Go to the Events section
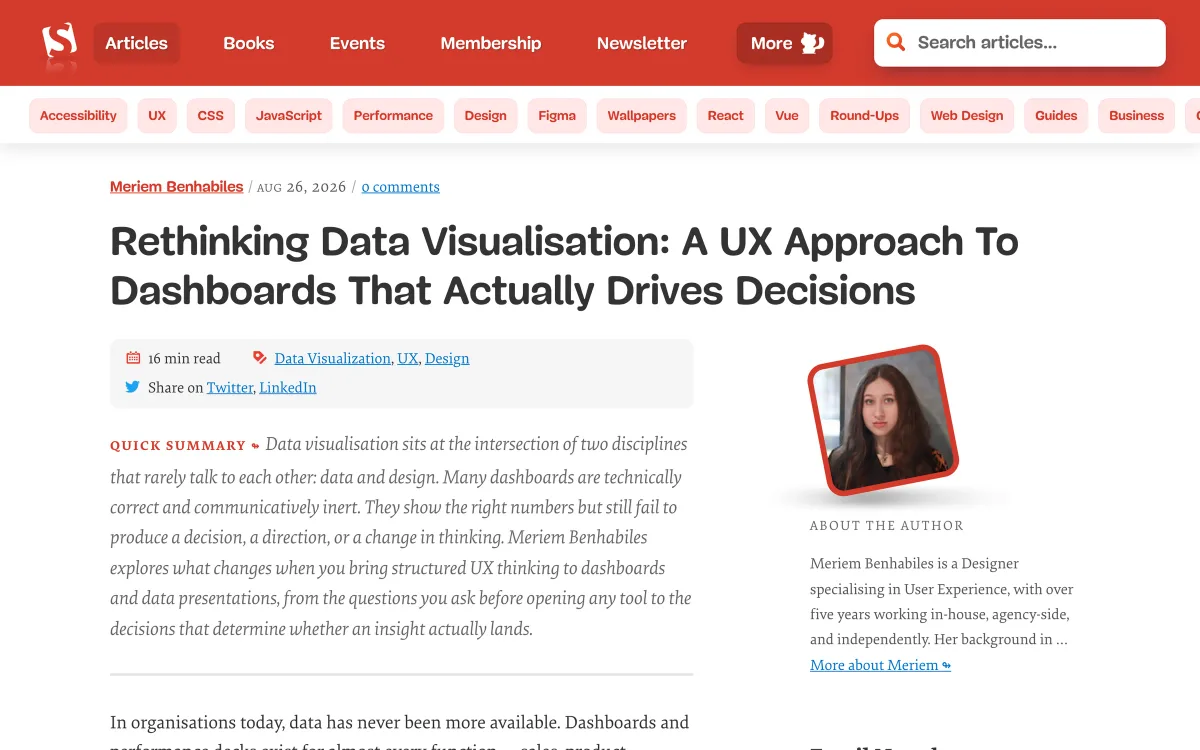 tap(357, 43)
